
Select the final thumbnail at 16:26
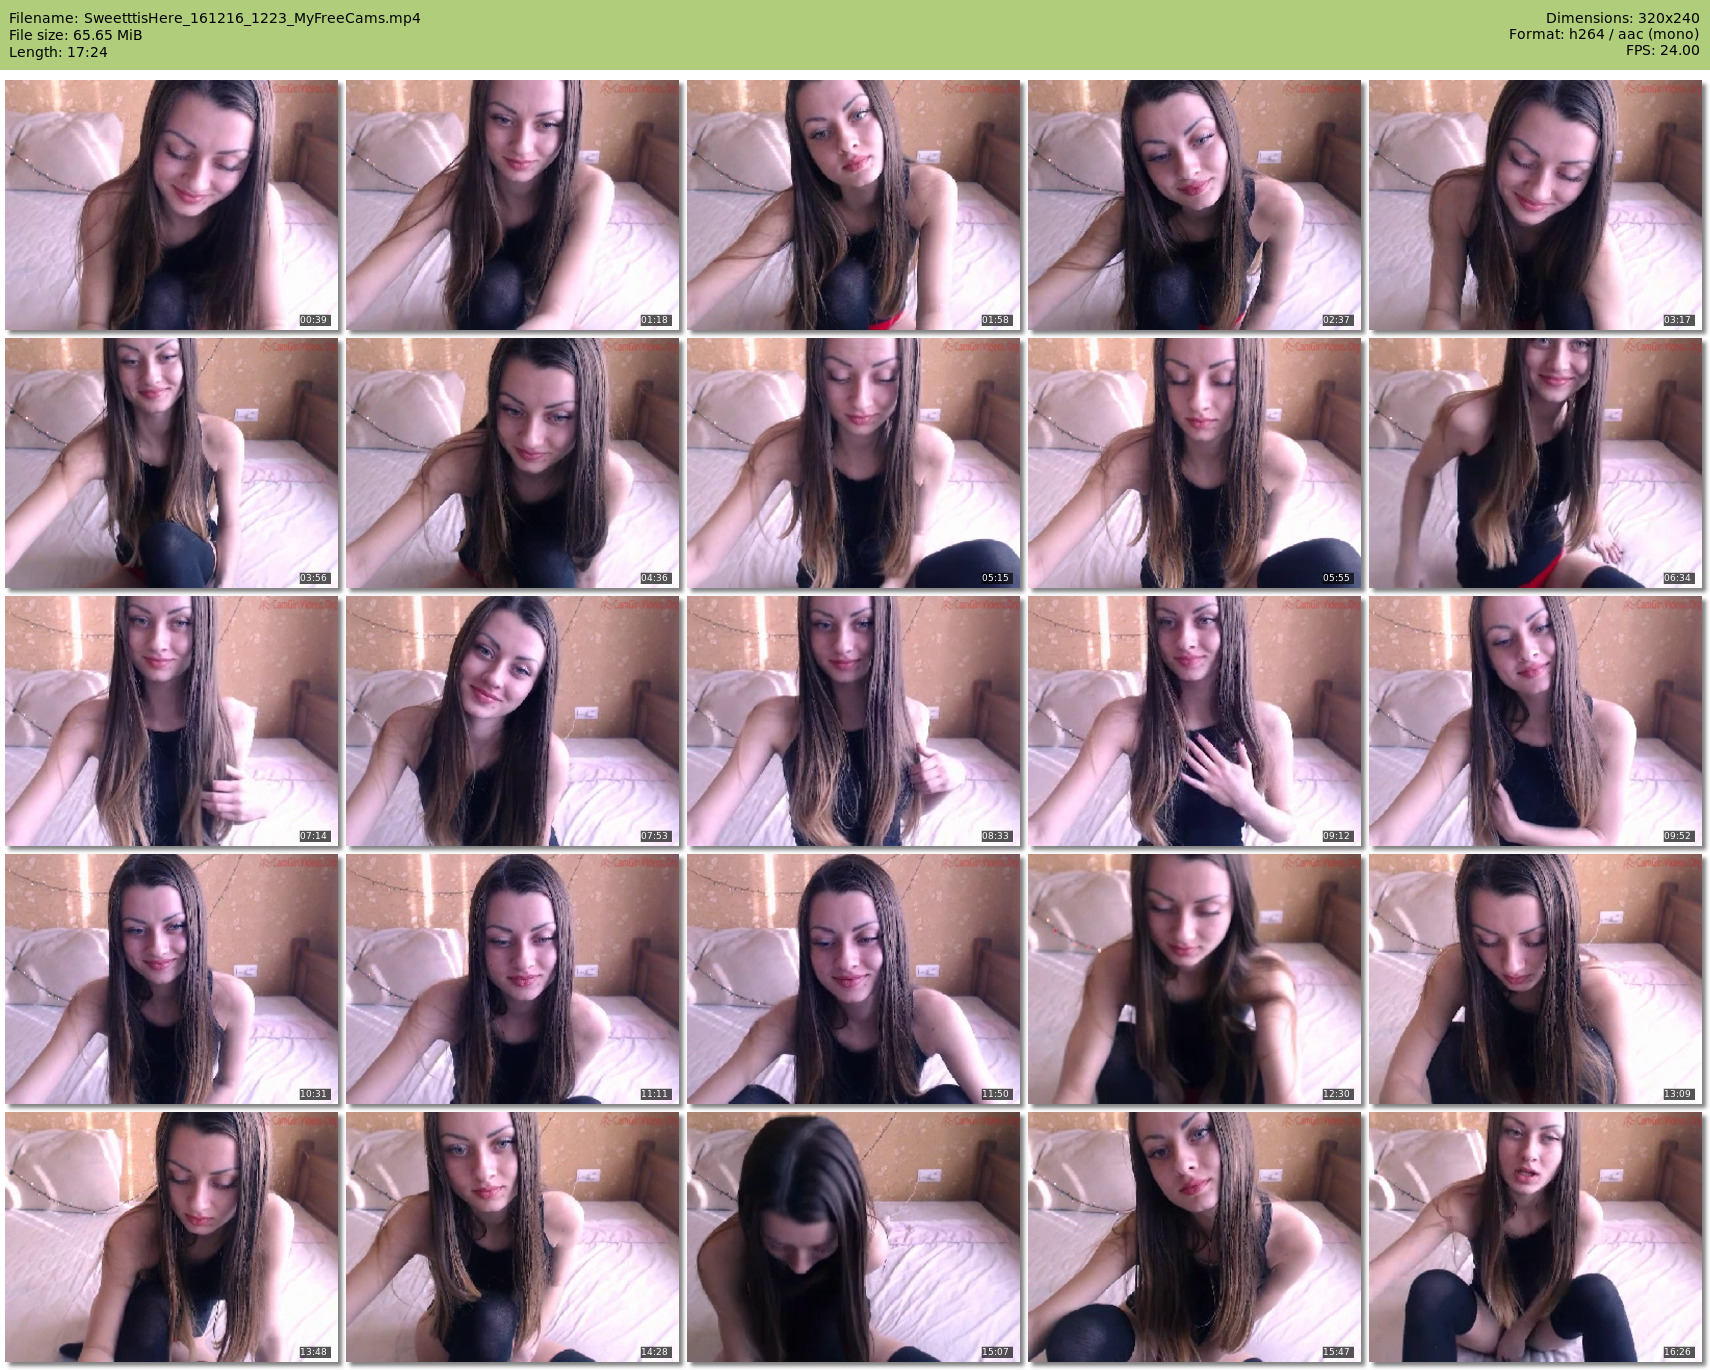click(1535, 1237)
